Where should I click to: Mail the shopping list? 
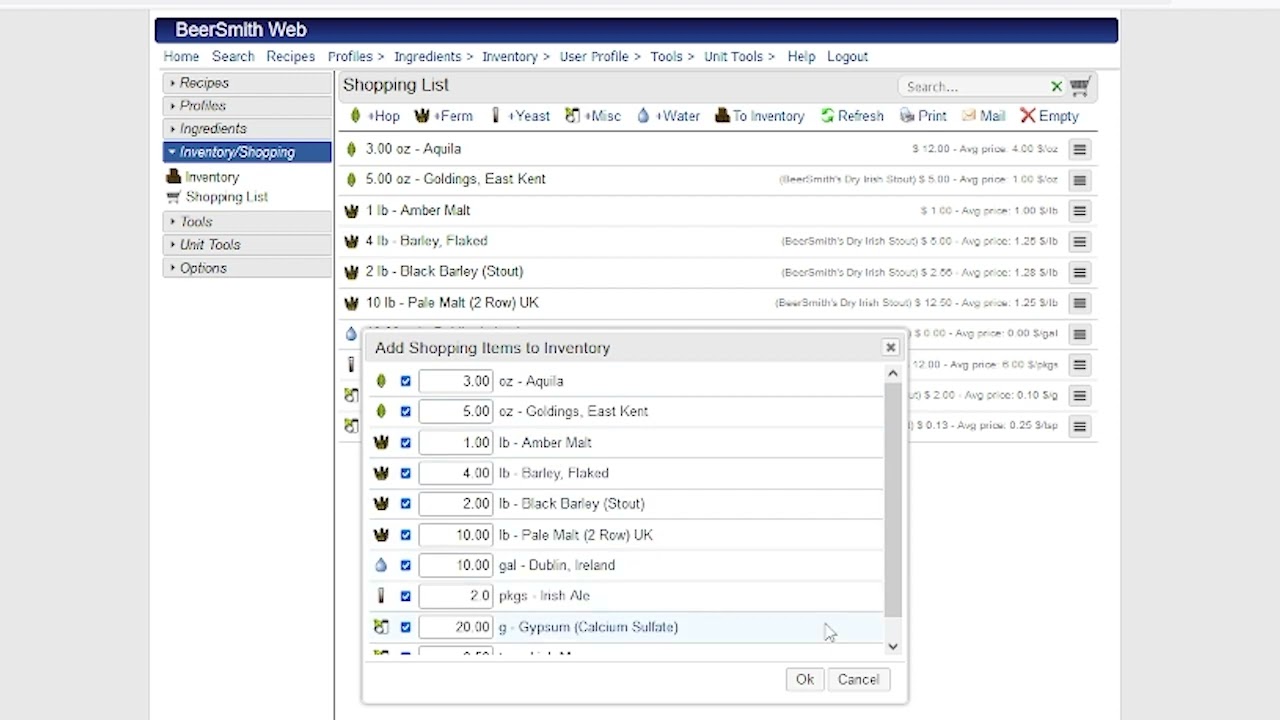(983, 116)
